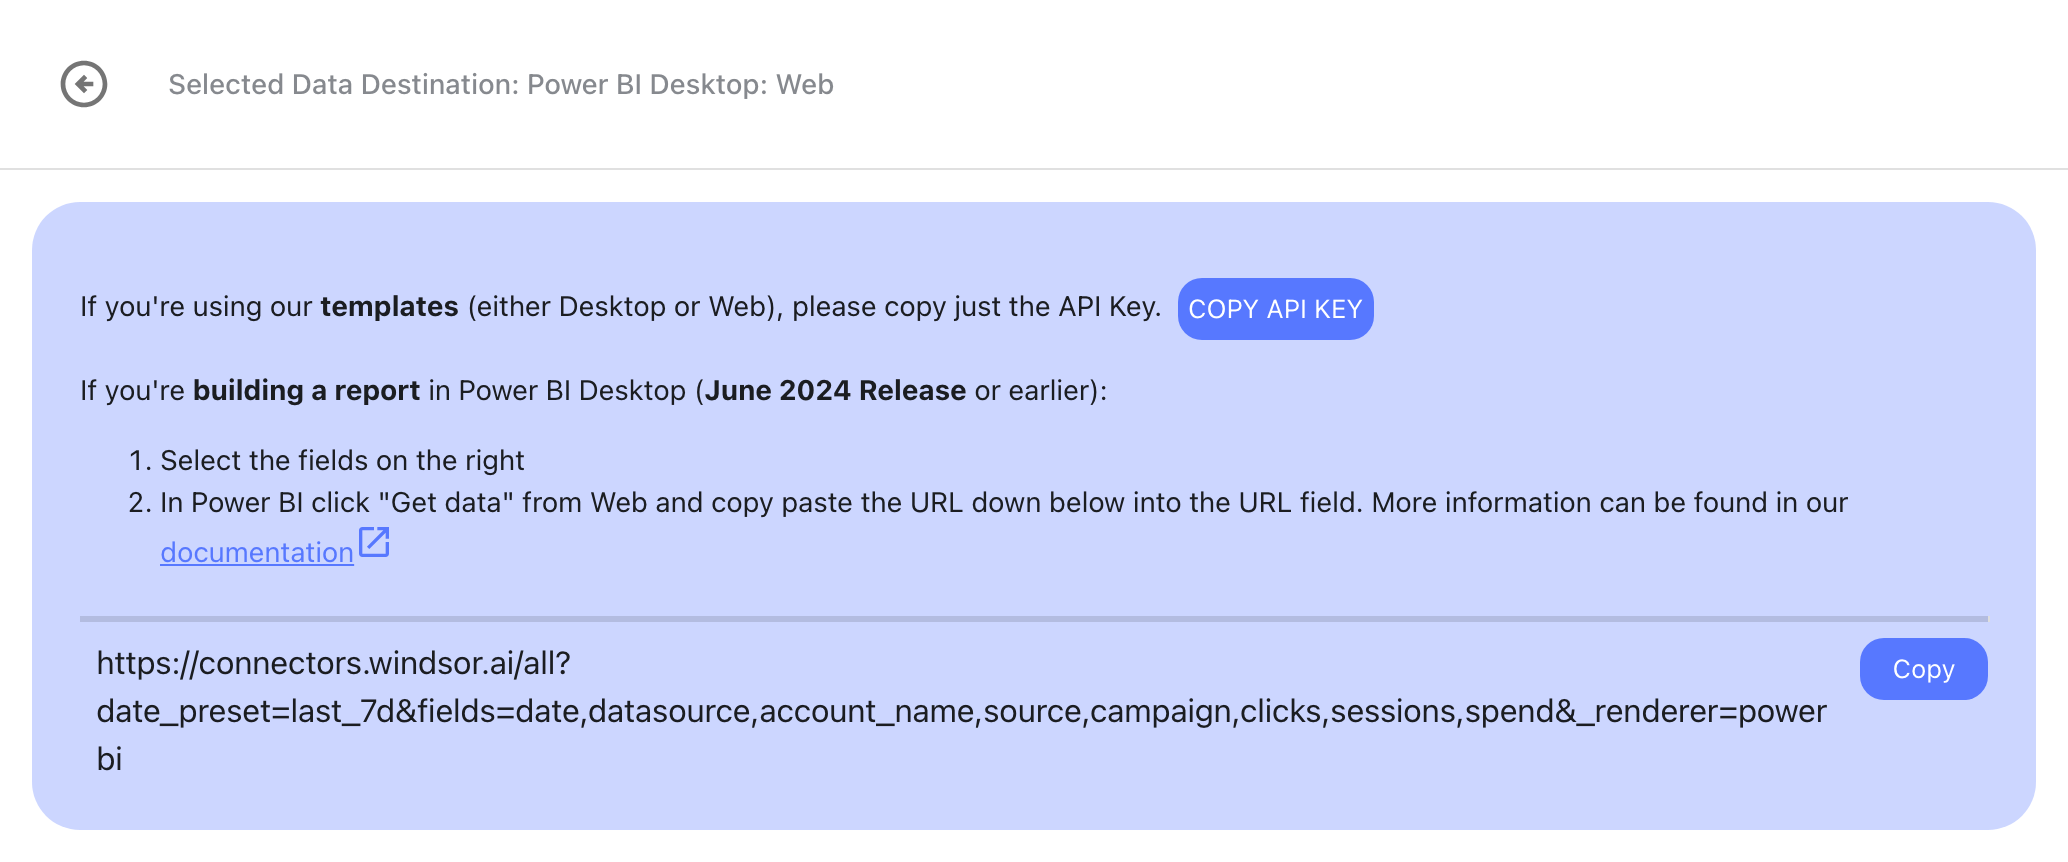Click the bold 'June 2024 Release' text

click(836, 390)
